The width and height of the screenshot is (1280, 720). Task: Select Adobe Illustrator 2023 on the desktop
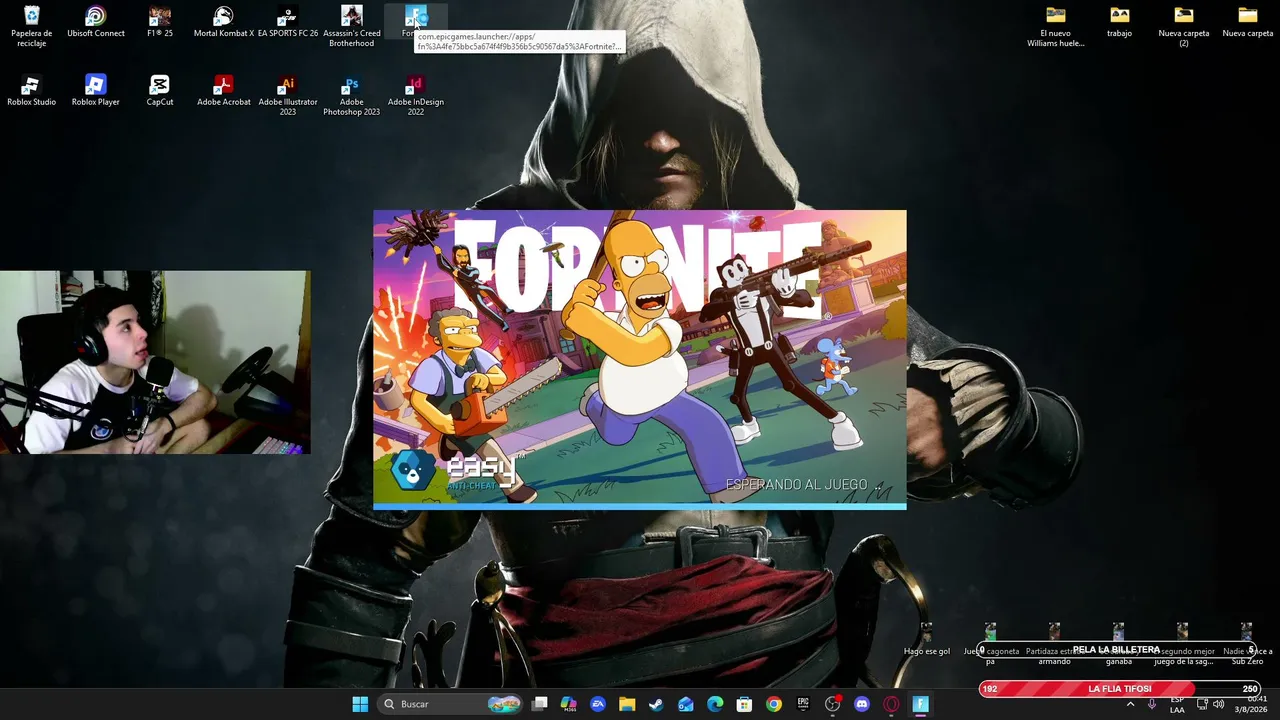288,95
